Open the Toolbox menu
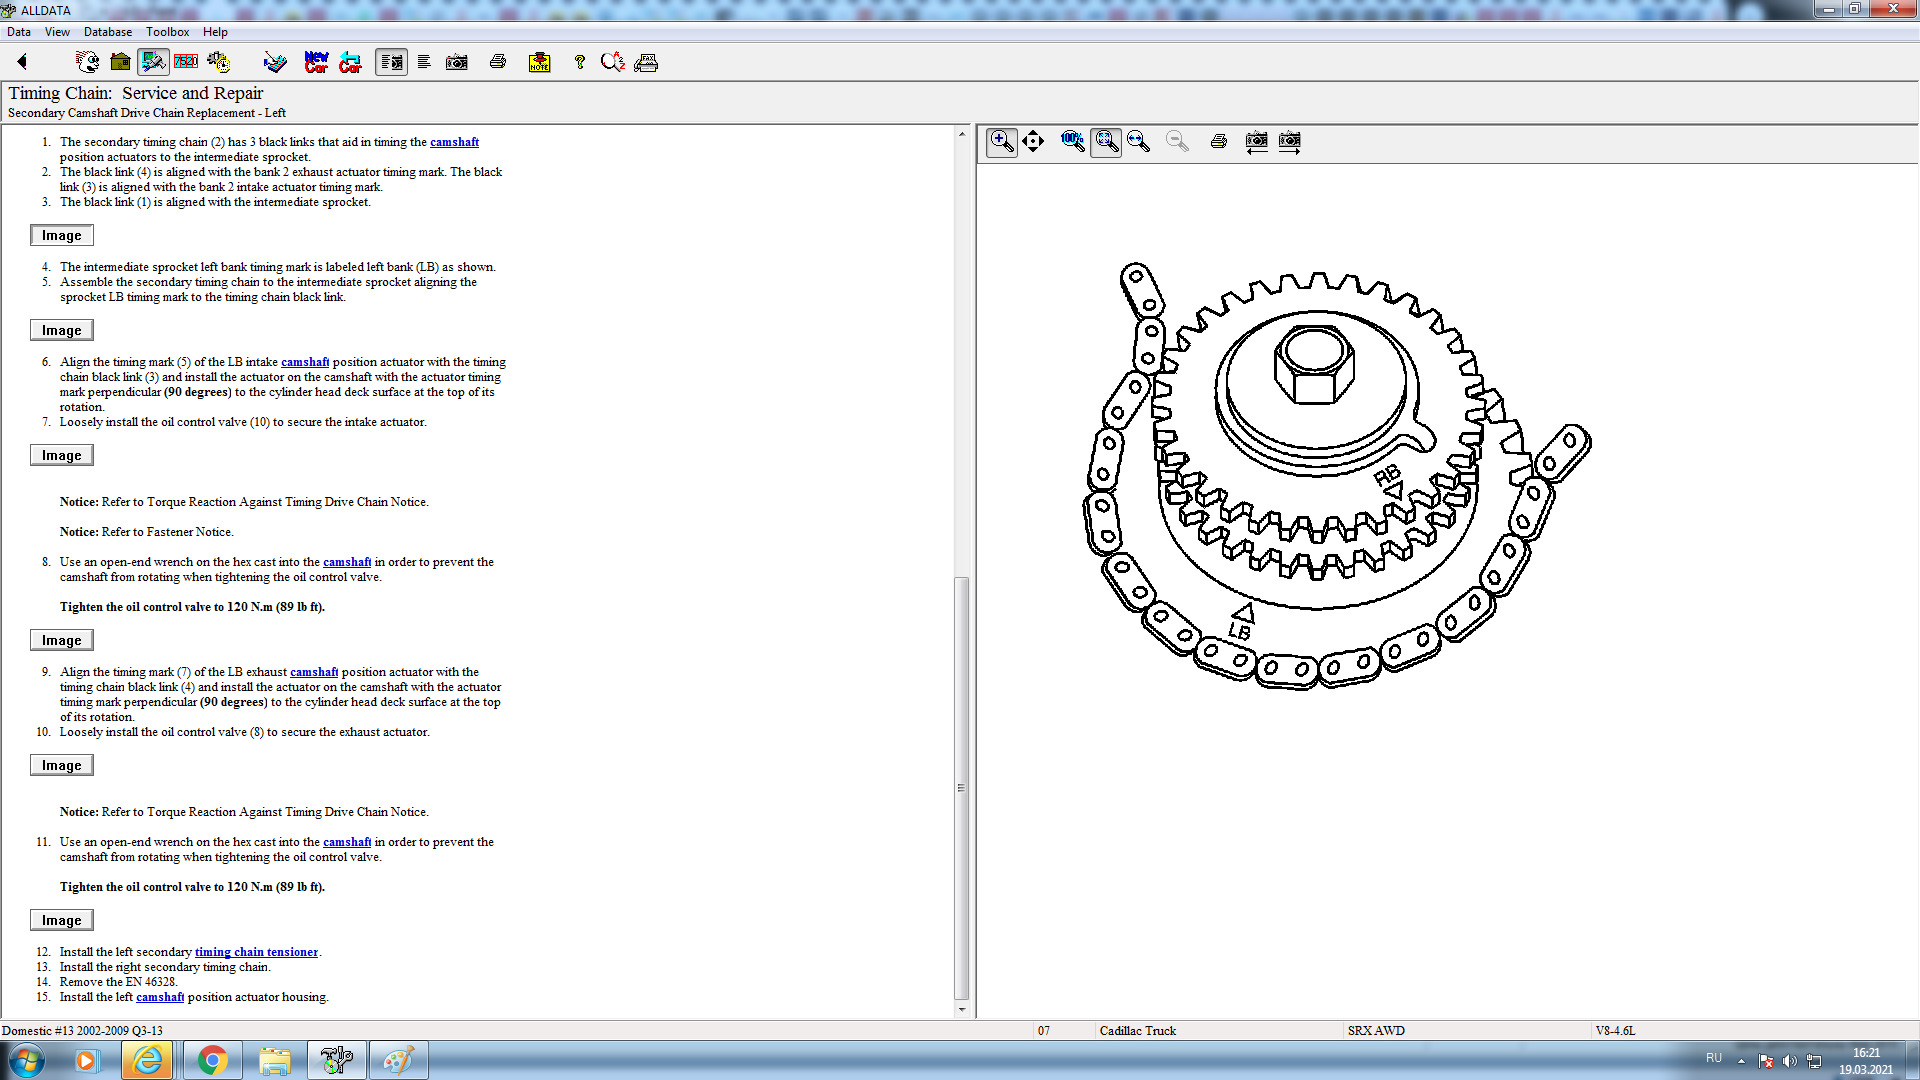Screen dimensions: 1920x1080 tap(167, 32)
